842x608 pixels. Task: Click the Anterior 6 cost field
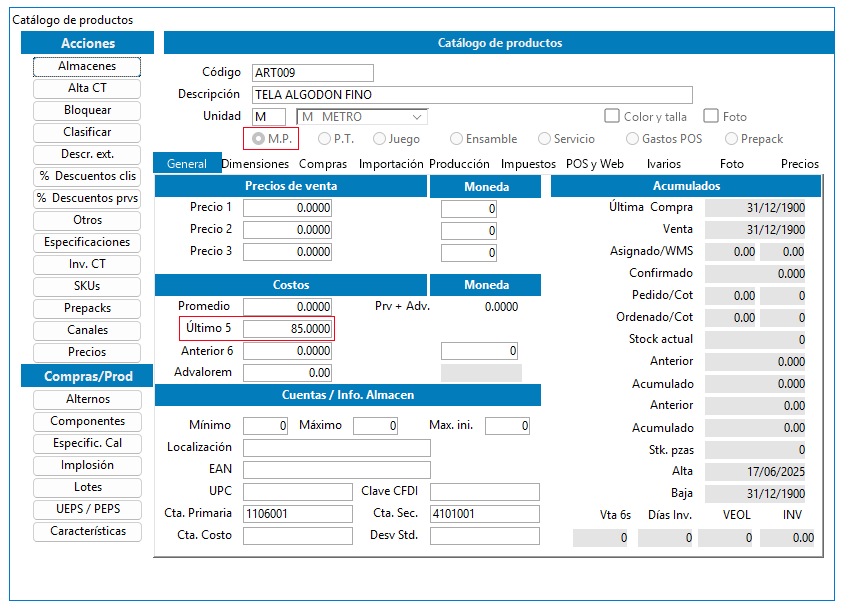click(x=287, y=351)
